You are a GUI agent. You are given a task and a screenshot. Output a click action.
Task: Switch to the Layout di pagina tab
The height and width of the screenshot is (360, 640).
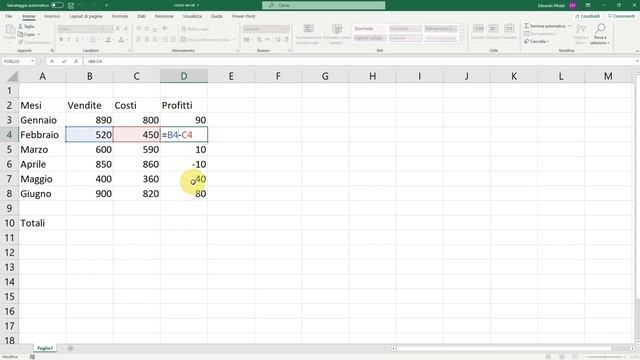click(x=86, y=16)
